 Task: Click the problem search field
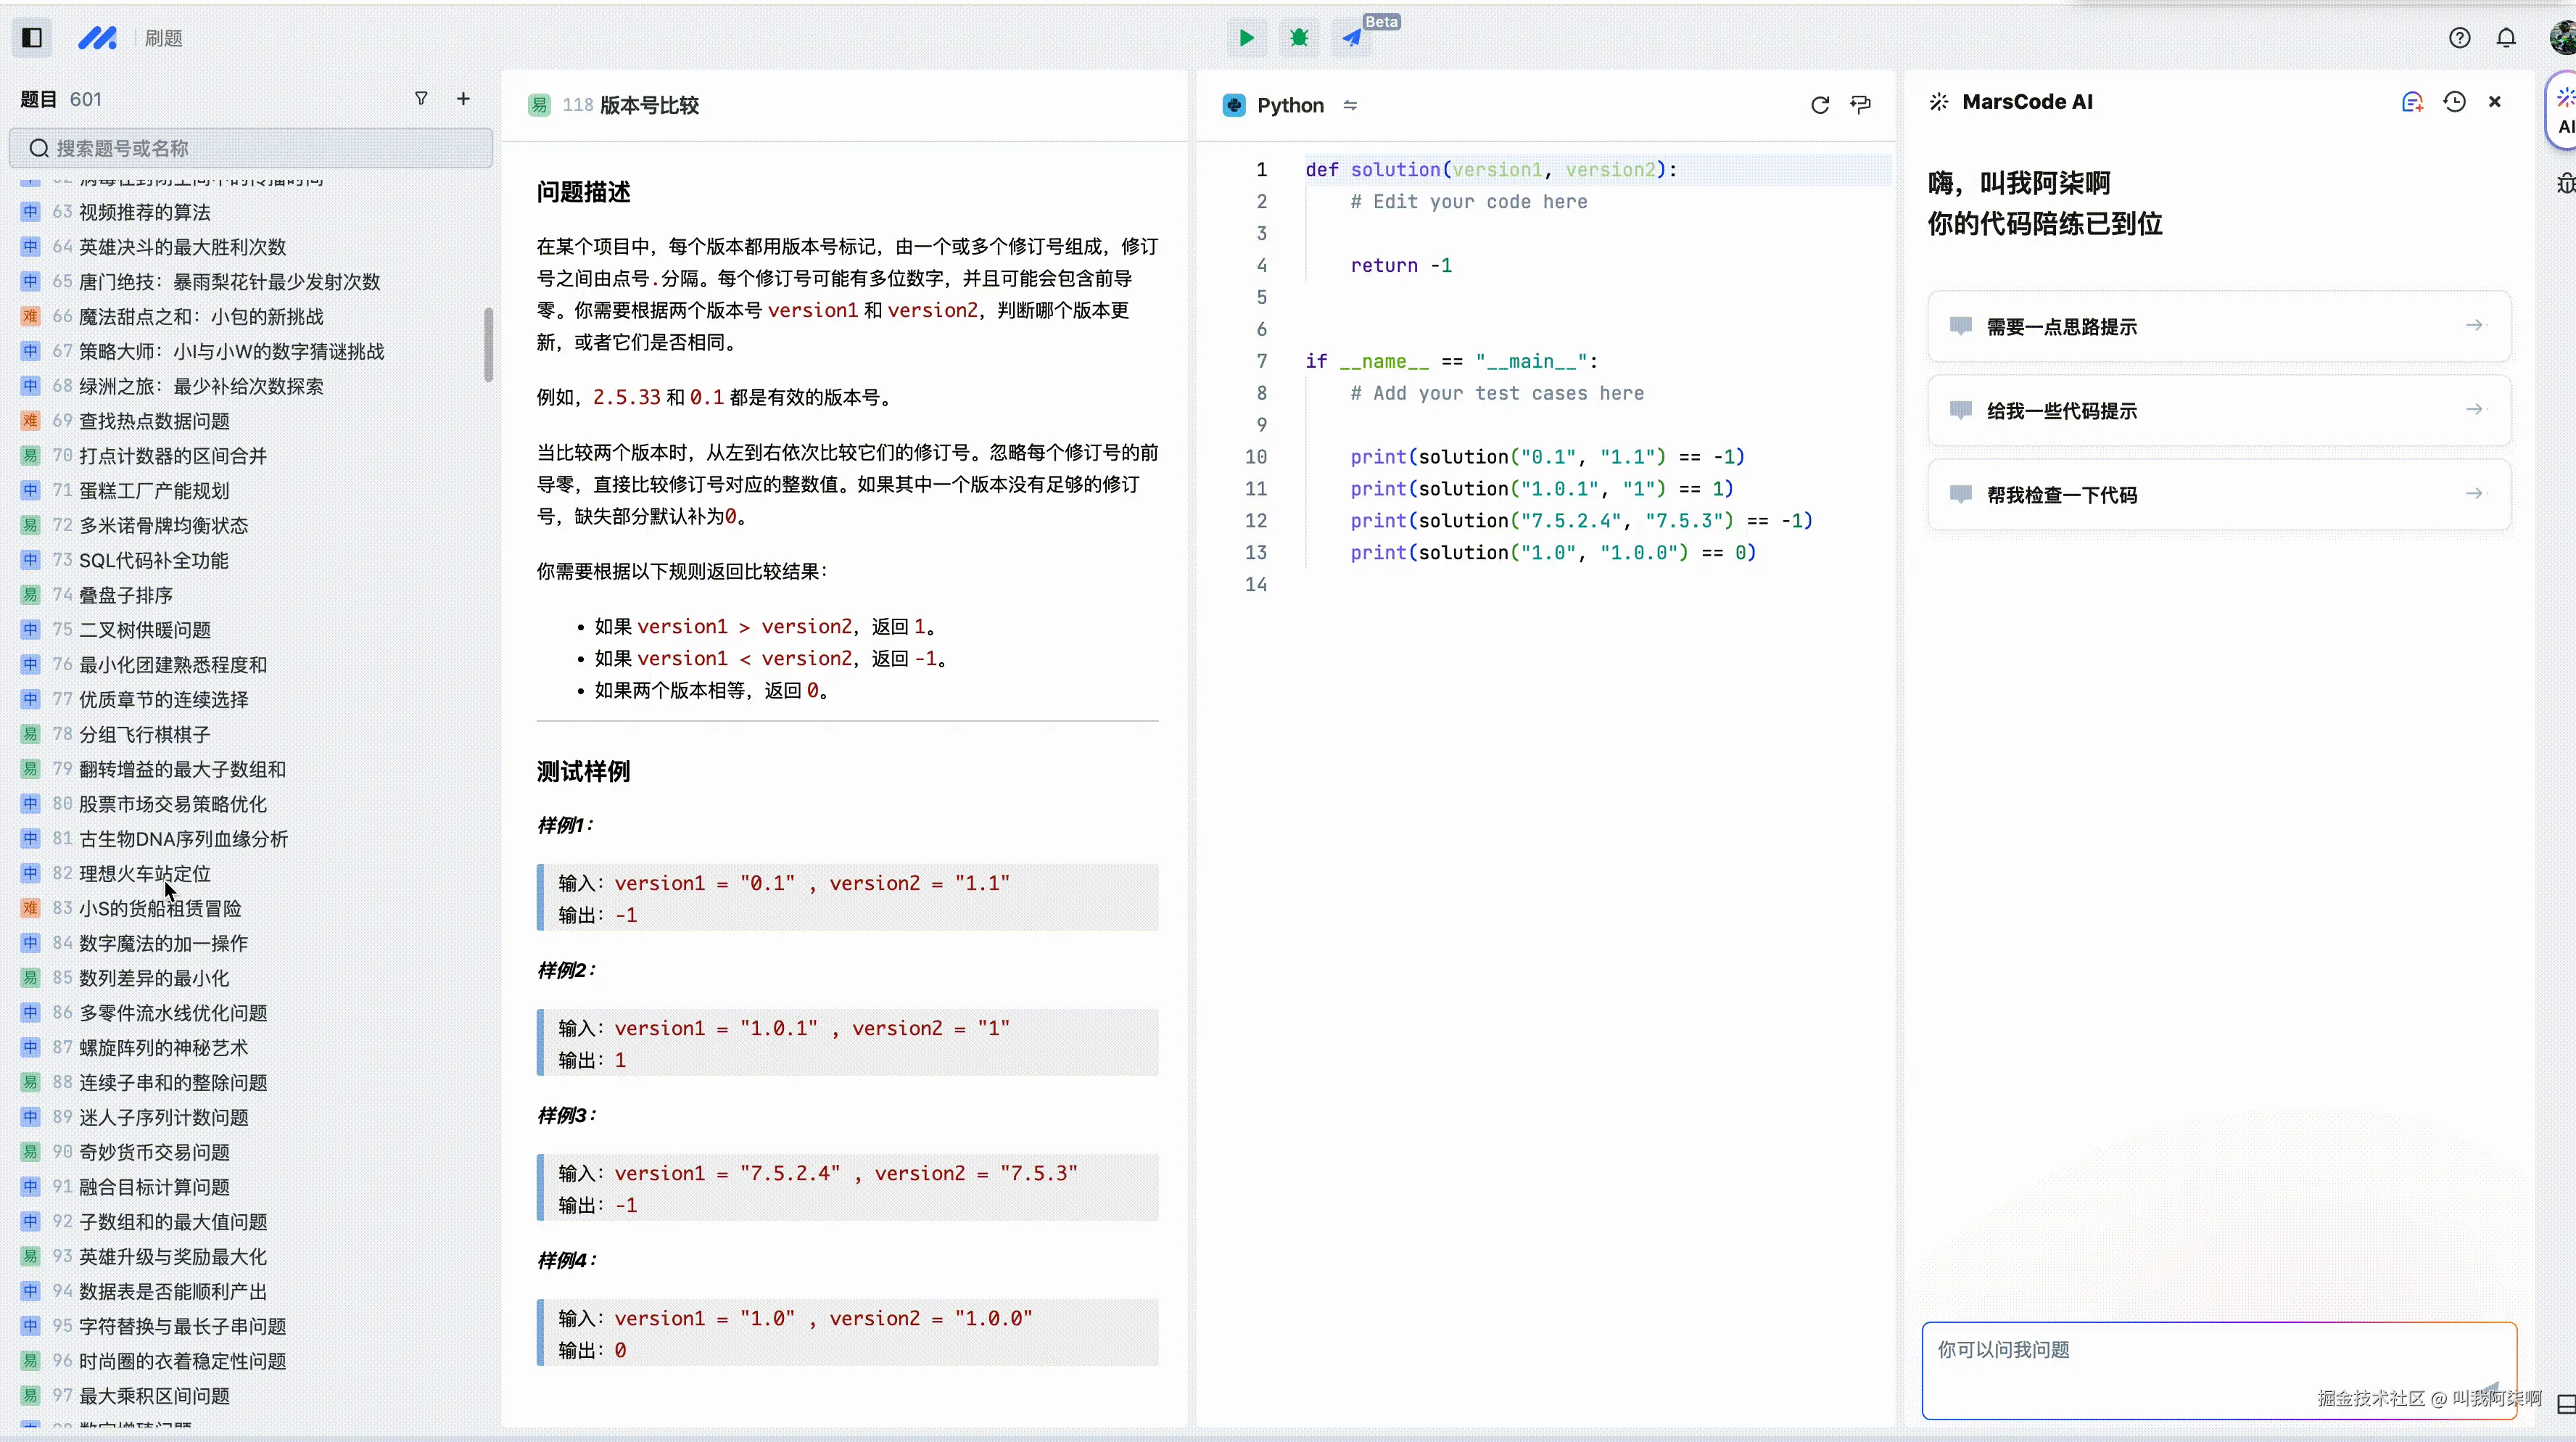(250, 148)
